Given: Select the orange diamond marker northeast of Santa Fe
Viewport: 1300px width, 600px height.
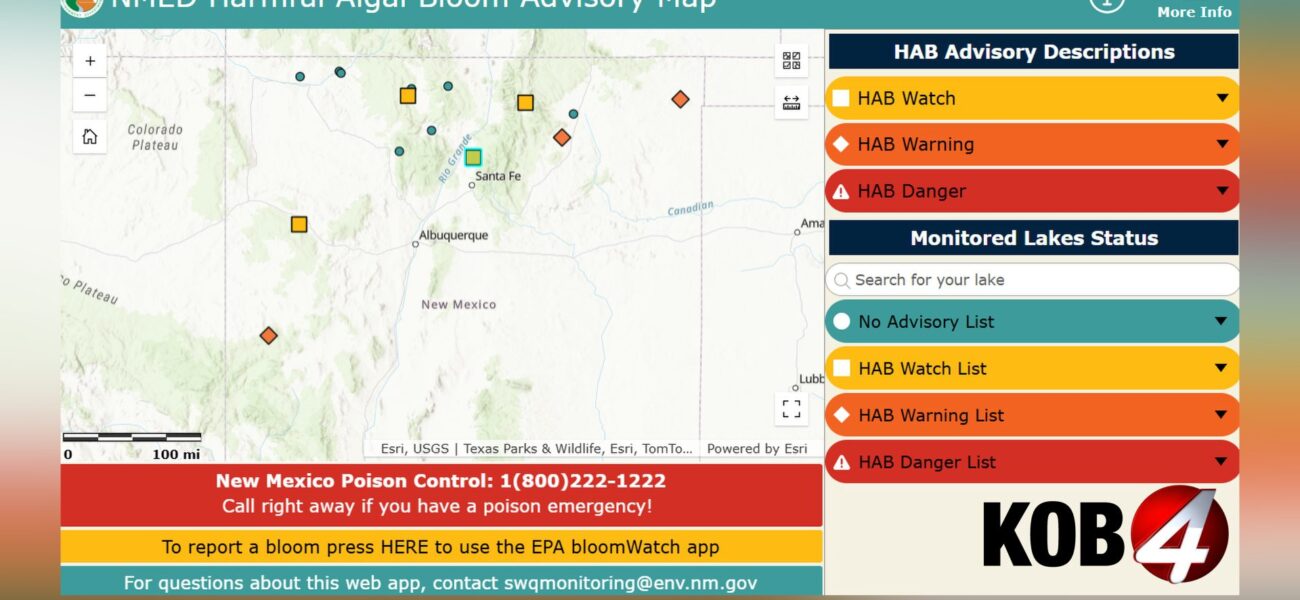Looking at the screenshot, I should tap(562, 137).
